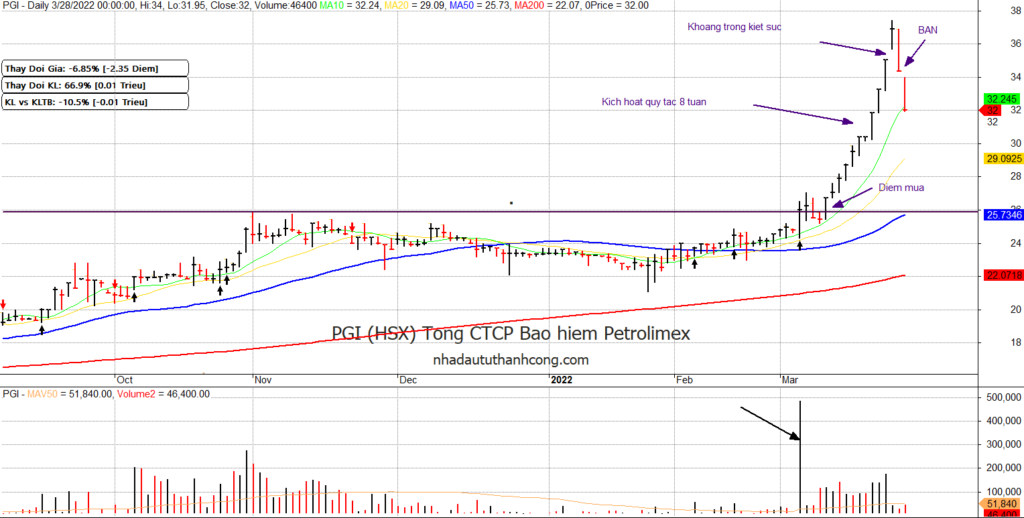Open the nhadaututhanhcong.com watermark link
Viewport: 1024px width, 518px height.
pyautogui.click(x=510, y=359)
